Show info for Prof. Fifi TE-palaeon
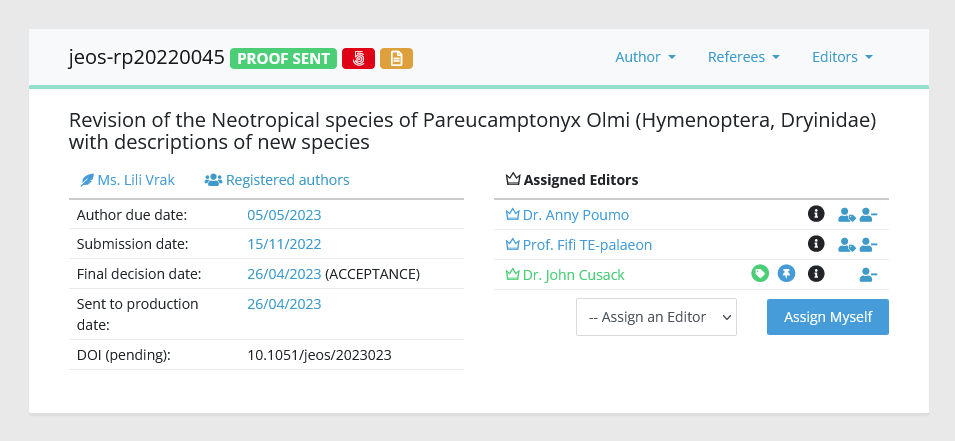 click(816, 244)
